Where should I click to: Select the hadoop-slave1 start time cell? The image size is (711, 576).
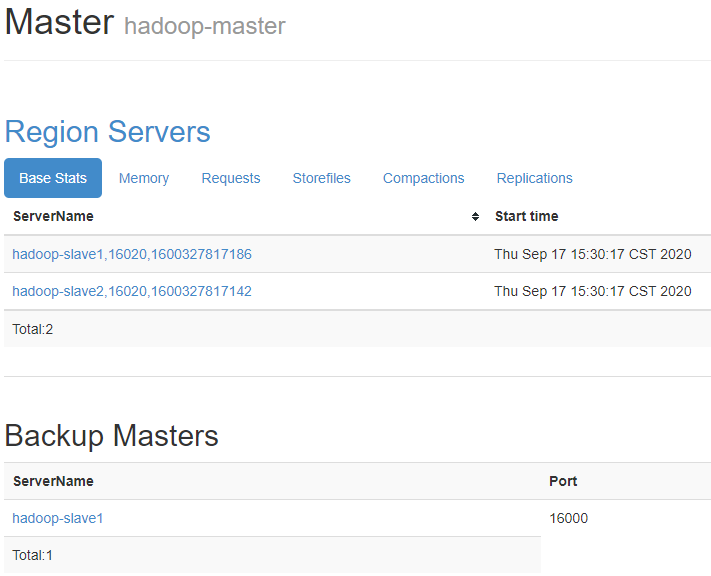click(593, 254)
